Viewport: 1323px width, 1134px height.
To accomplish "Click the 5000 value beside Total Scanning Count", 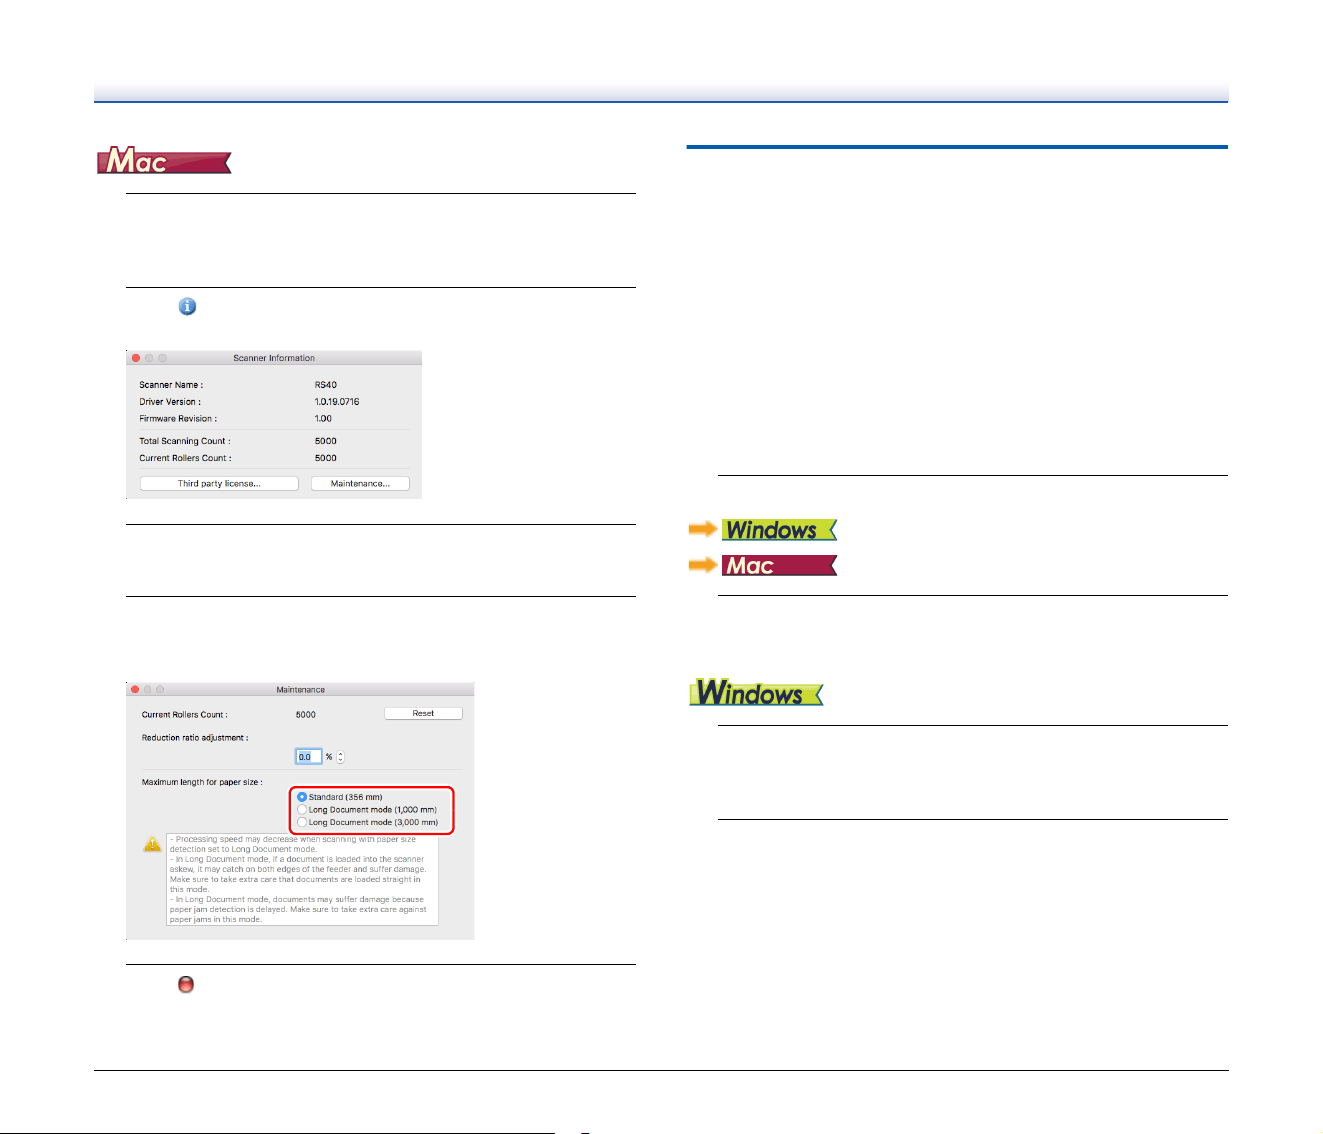I will tap(326, 441).
